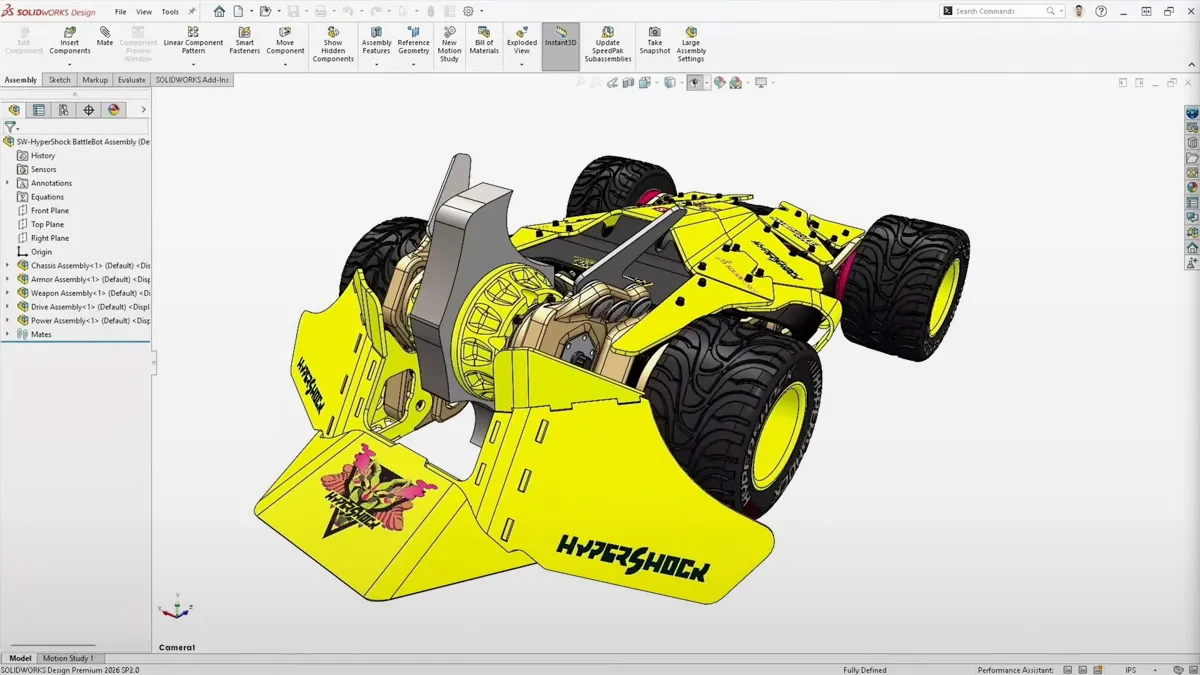The width and height of the screenshot is (1200, 675).
Task: Expand Power Assembly<1> node
Action: click(x=8, y=321)
